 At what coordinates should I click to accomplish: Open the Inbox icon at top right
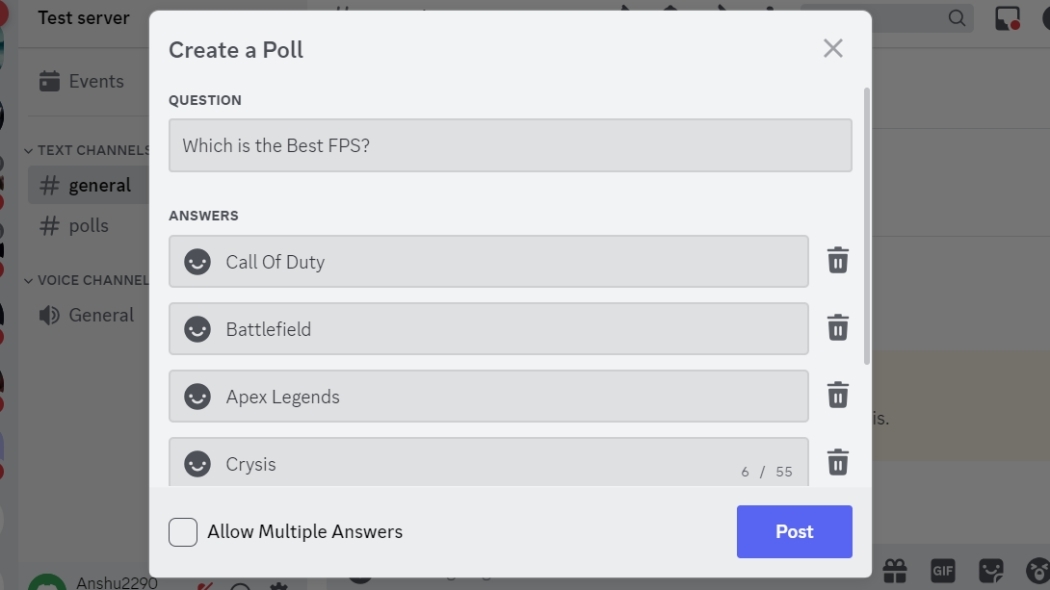[1006, 17]
